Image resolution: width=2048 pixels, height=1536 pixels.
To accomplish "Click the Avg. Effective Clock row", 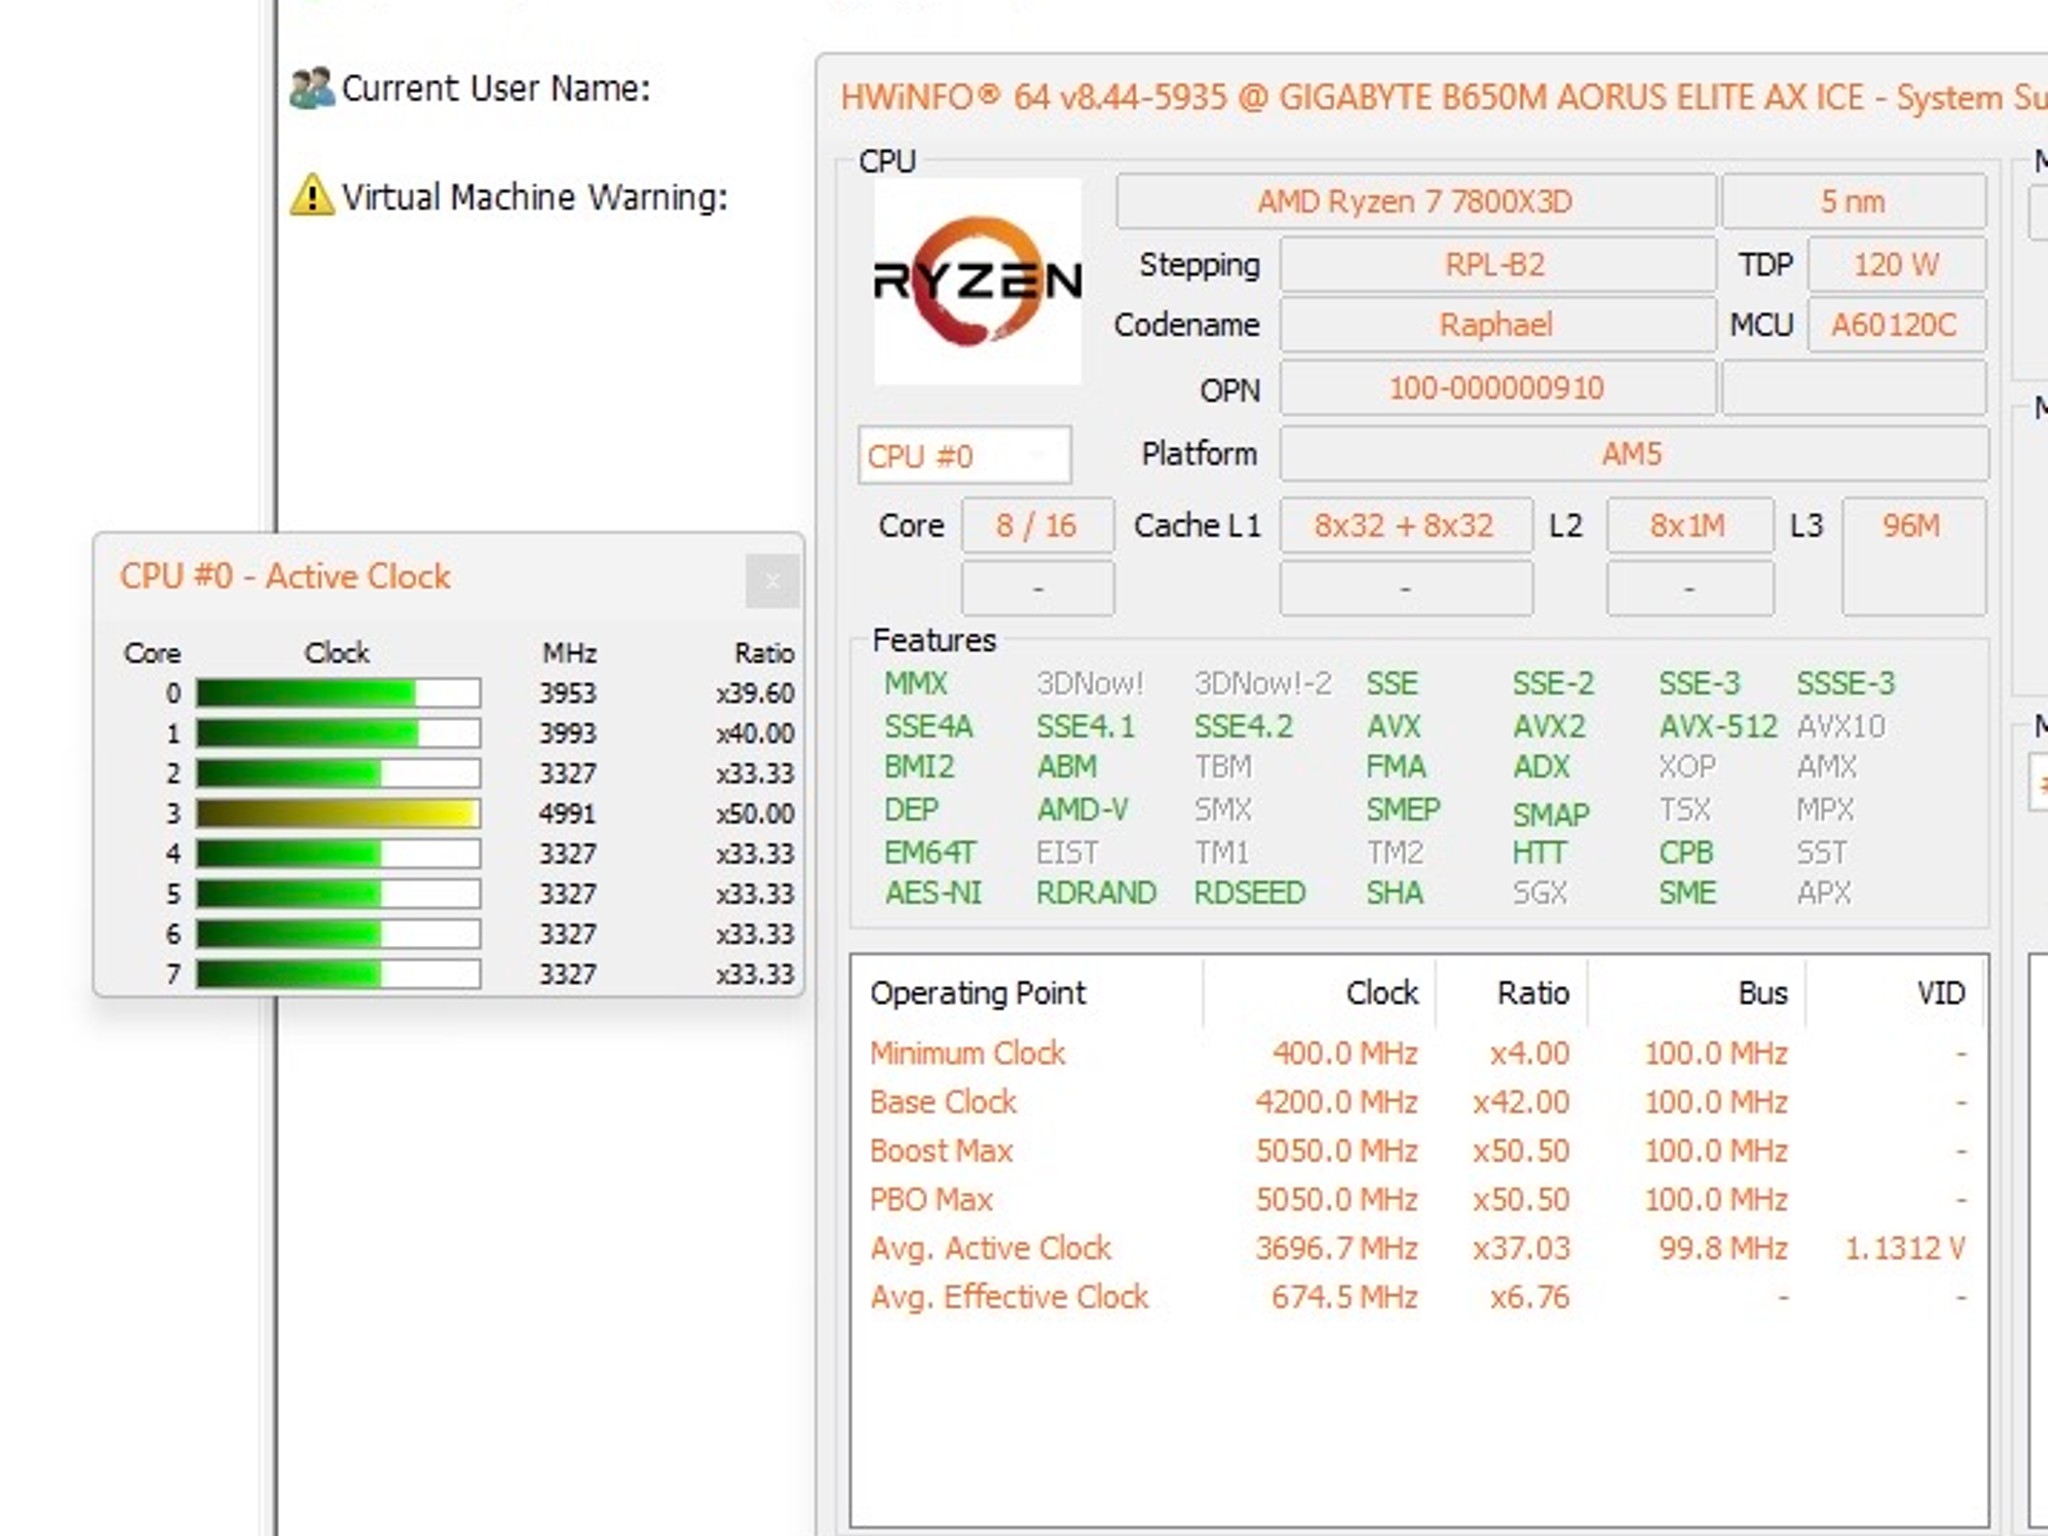I will point(1418,1298).
